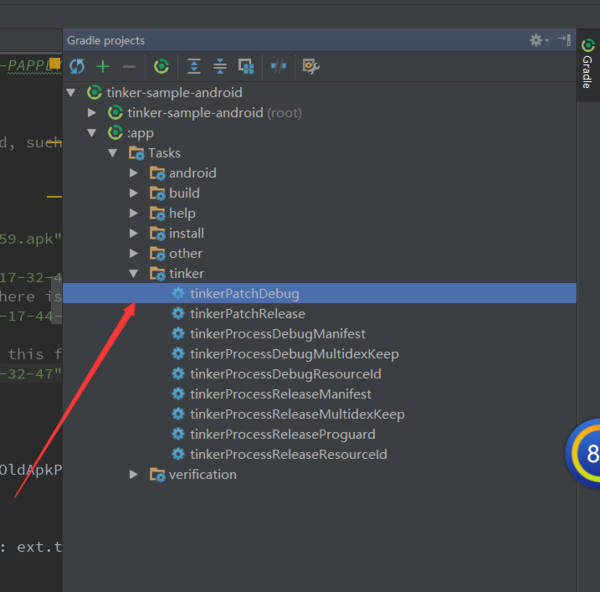Click gear icon beside tinkerPatchRelease
This screenshot has width=600, height=592.
[178, 314]
